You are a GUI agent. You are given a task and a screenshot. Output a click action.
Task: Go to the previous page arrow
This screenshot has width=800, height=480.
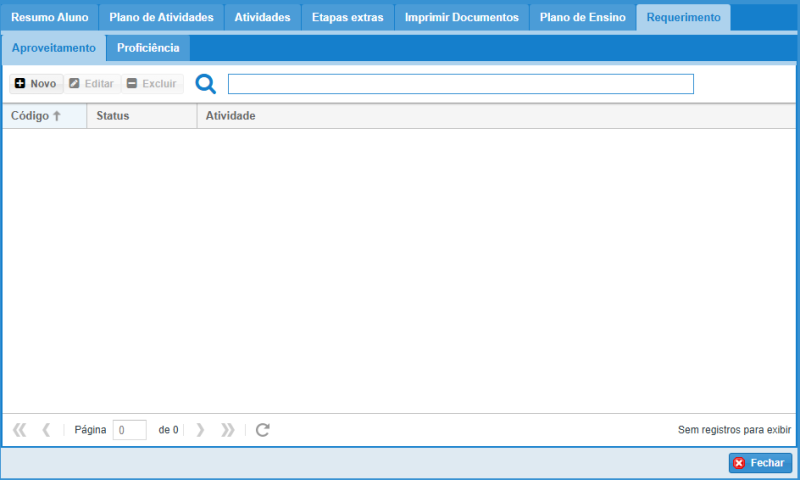tap(46, 430)
